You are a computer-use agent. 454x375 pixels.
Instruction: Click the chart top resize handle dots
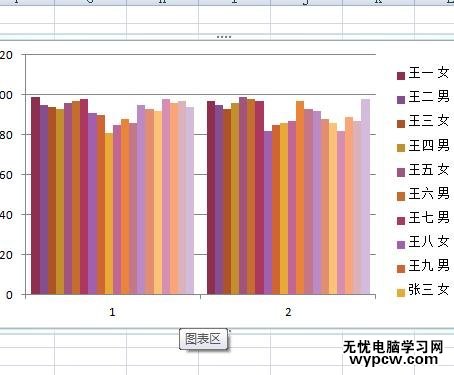click(x=224, y=37)
